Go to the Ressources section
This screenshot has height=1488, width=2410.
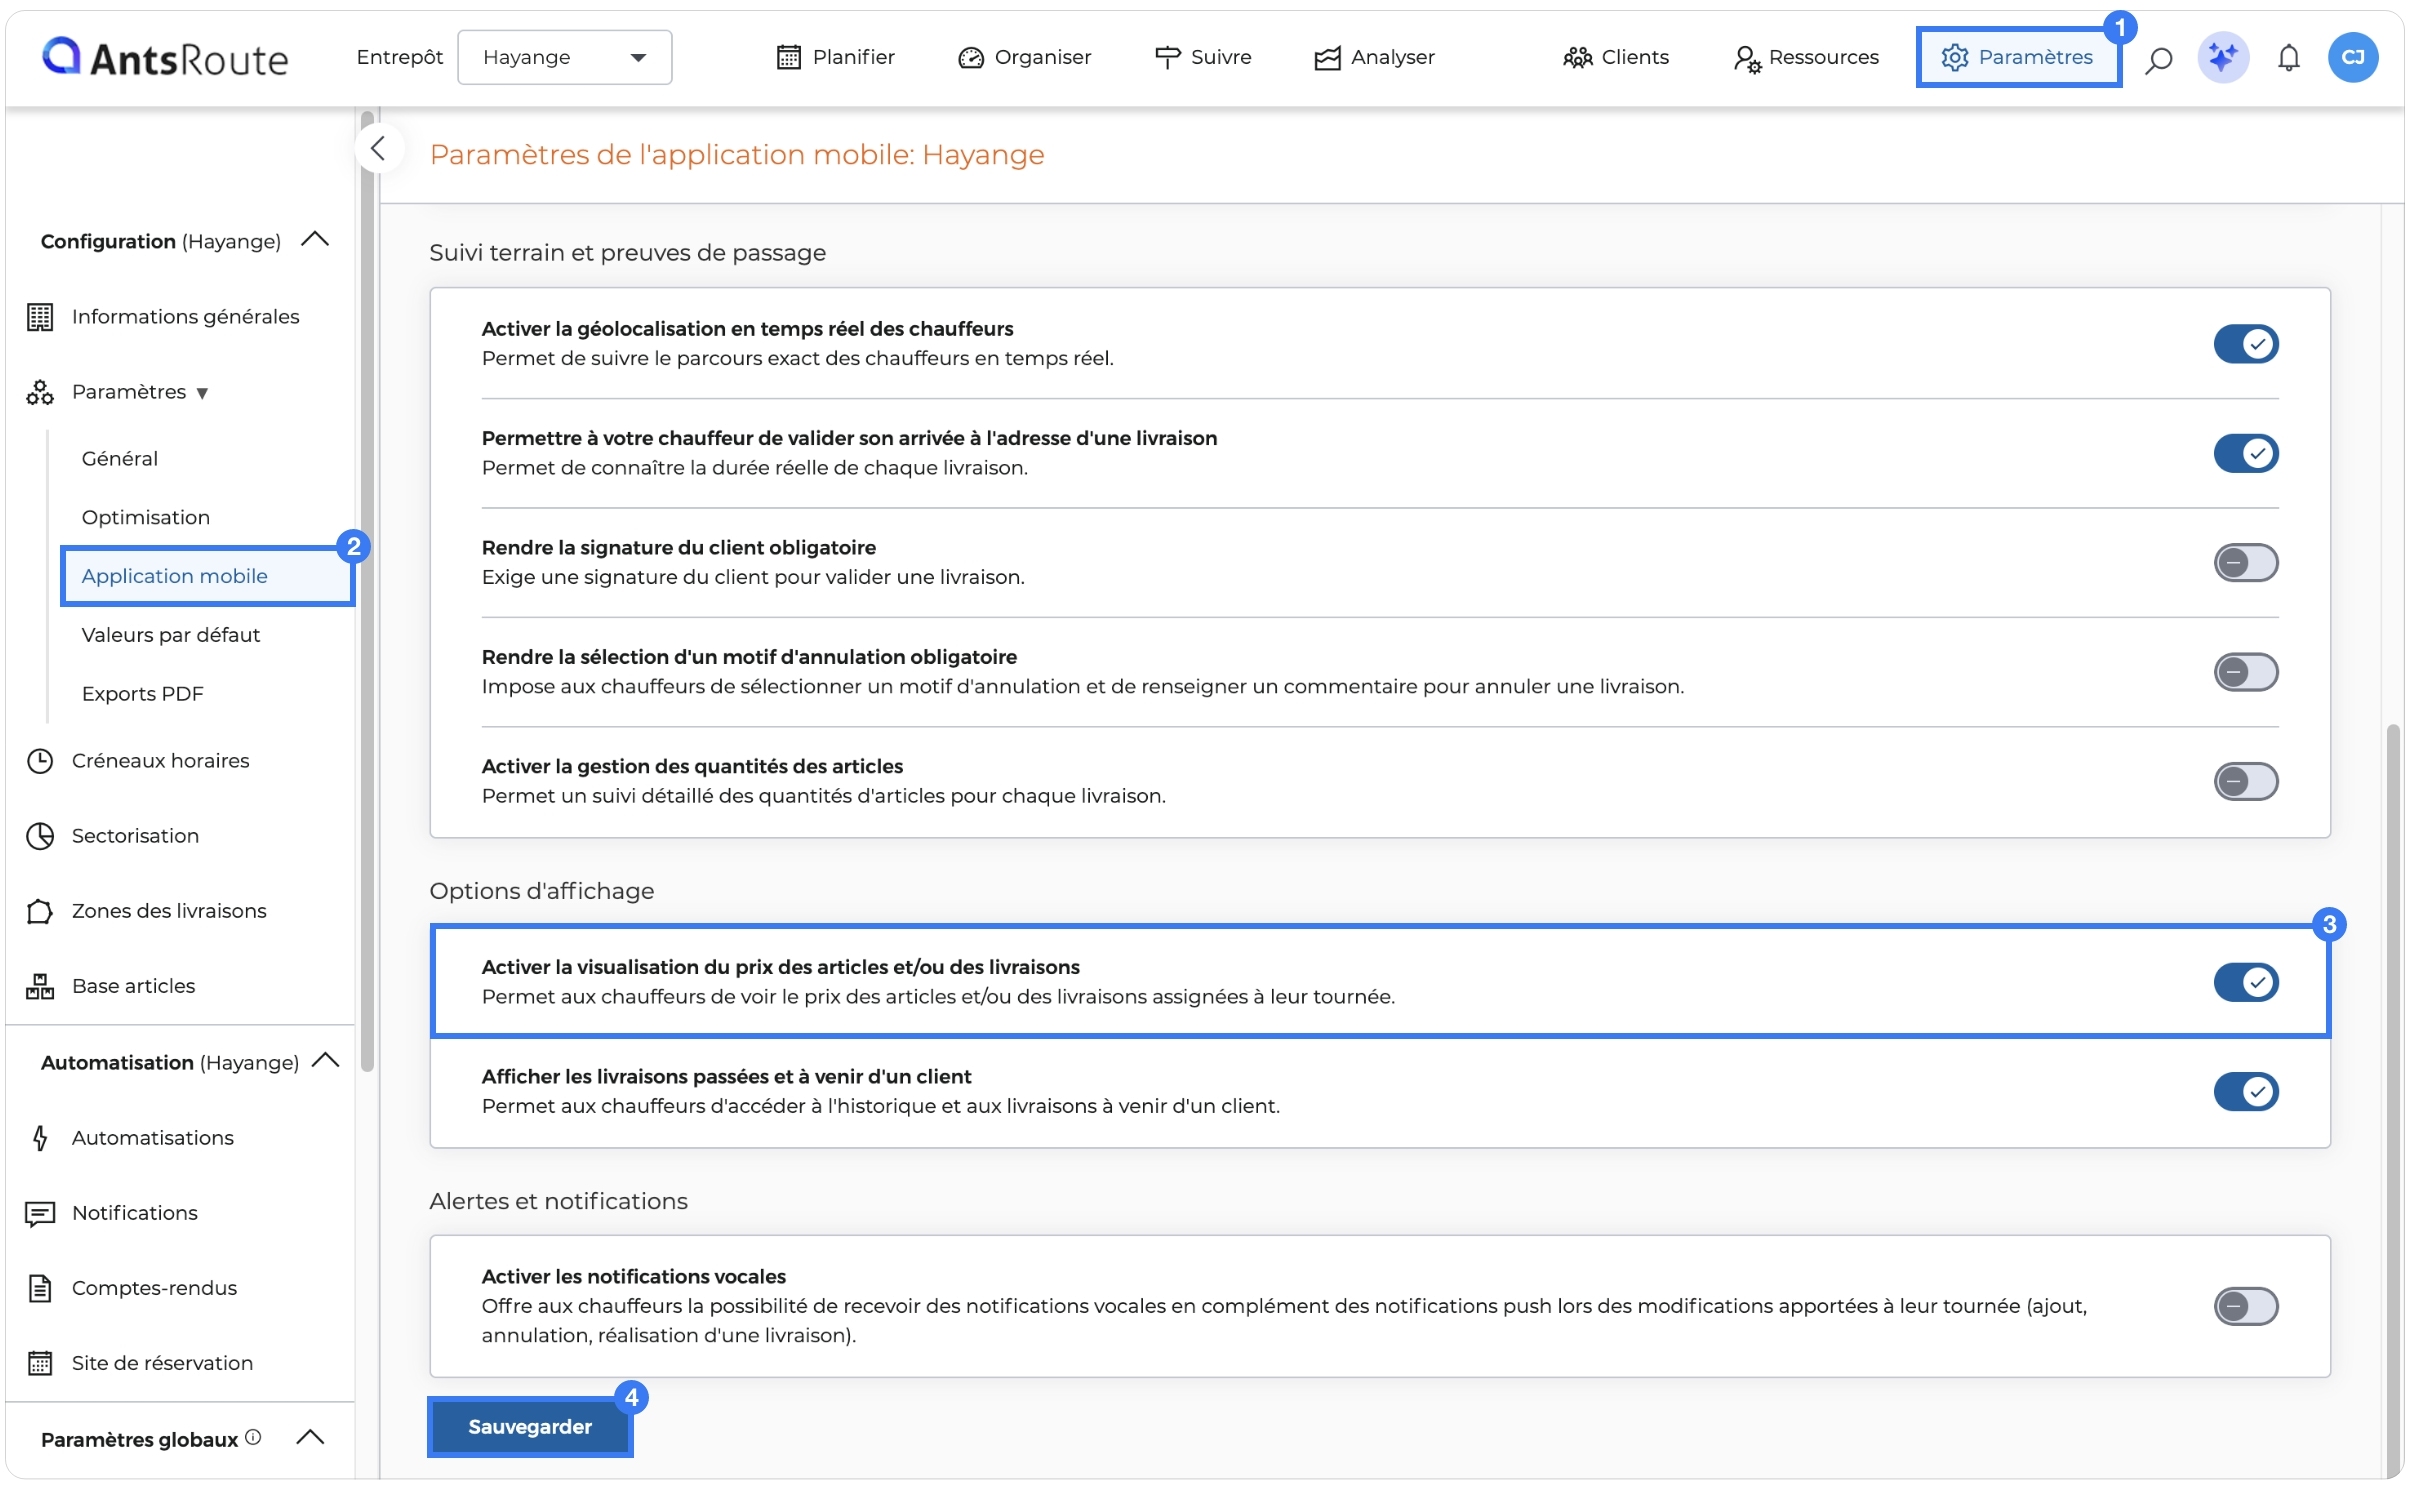(x=1806, y=57)
